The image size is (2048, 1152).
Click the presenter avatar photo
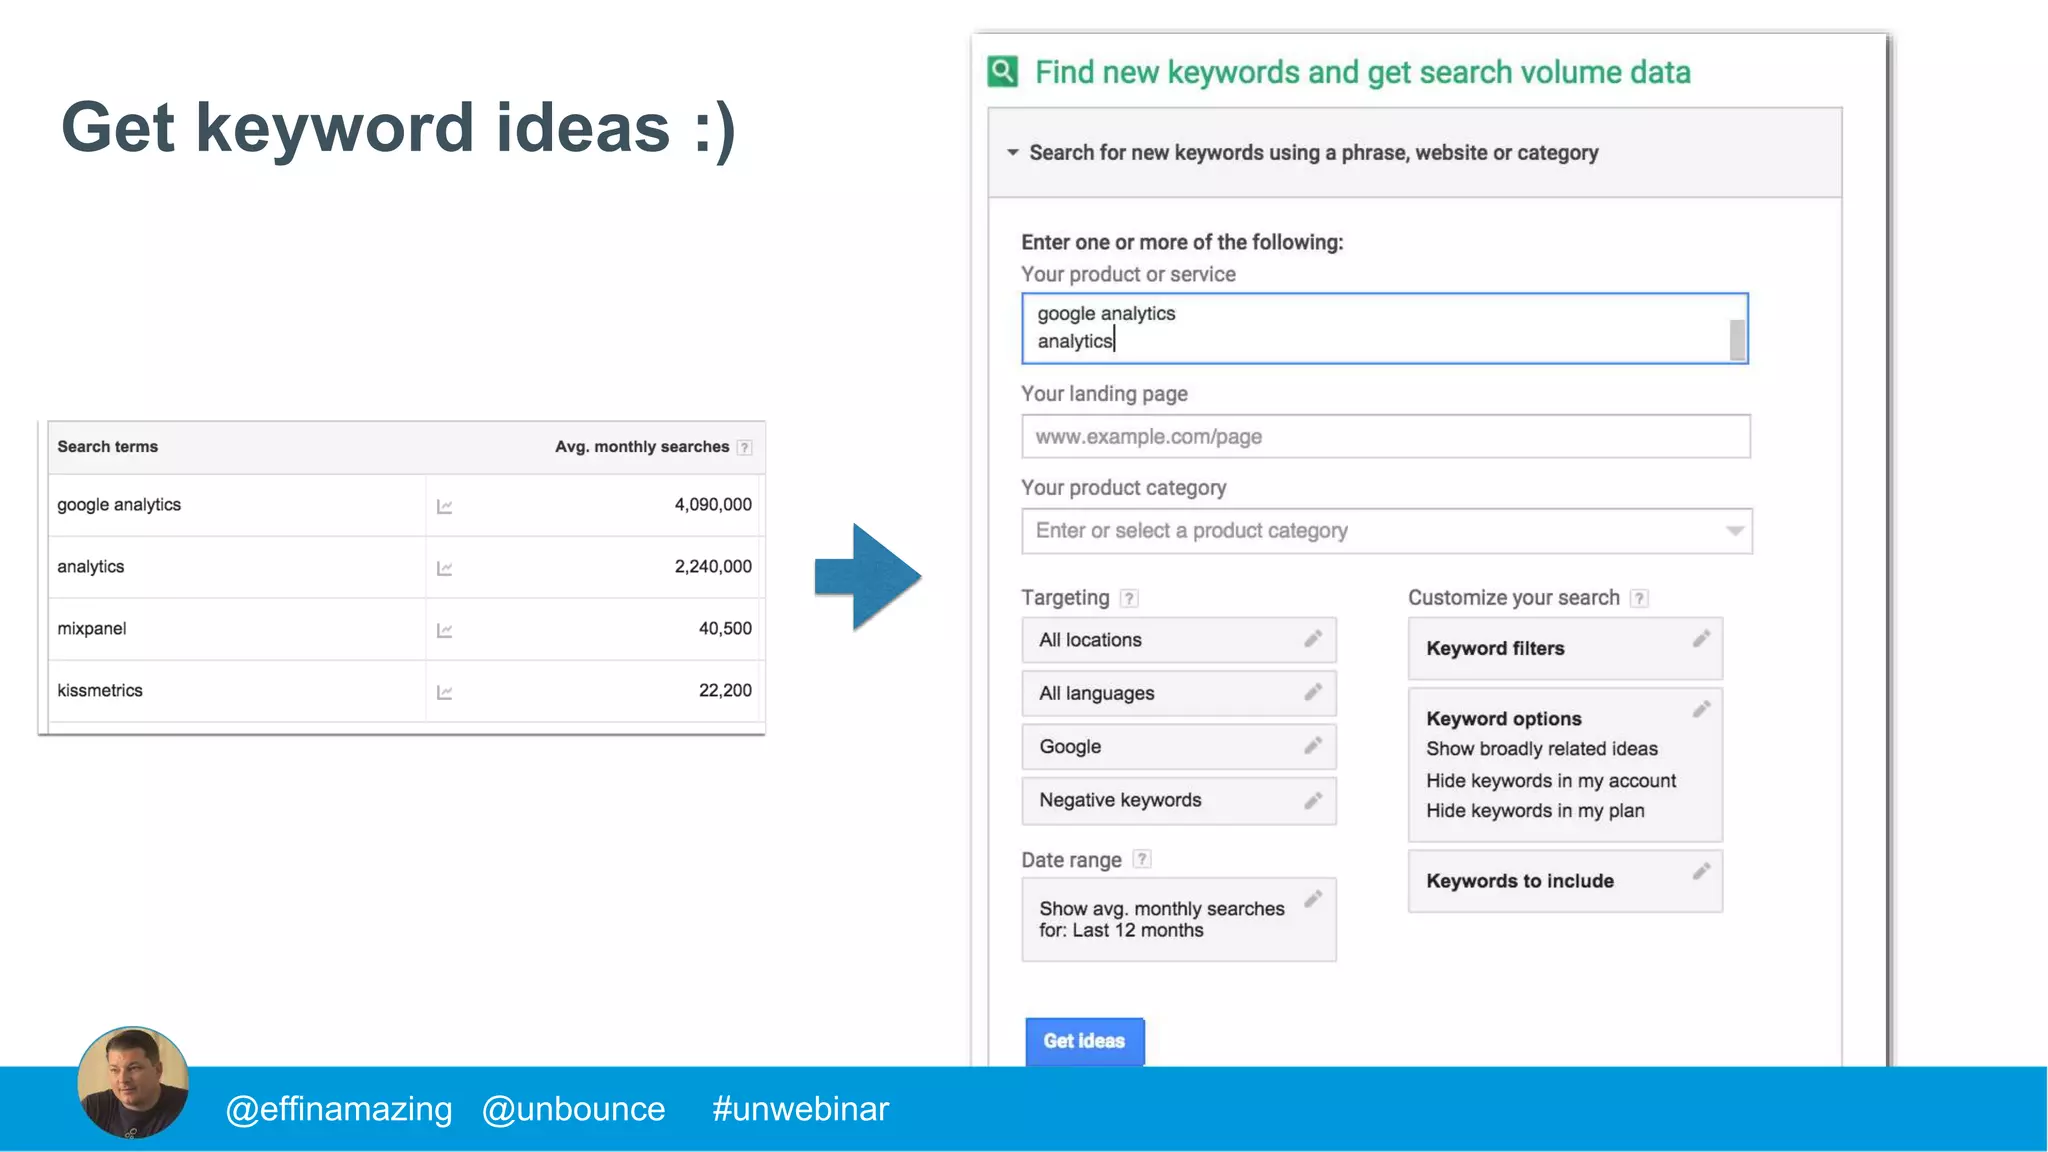click(x=133, y=1082)
